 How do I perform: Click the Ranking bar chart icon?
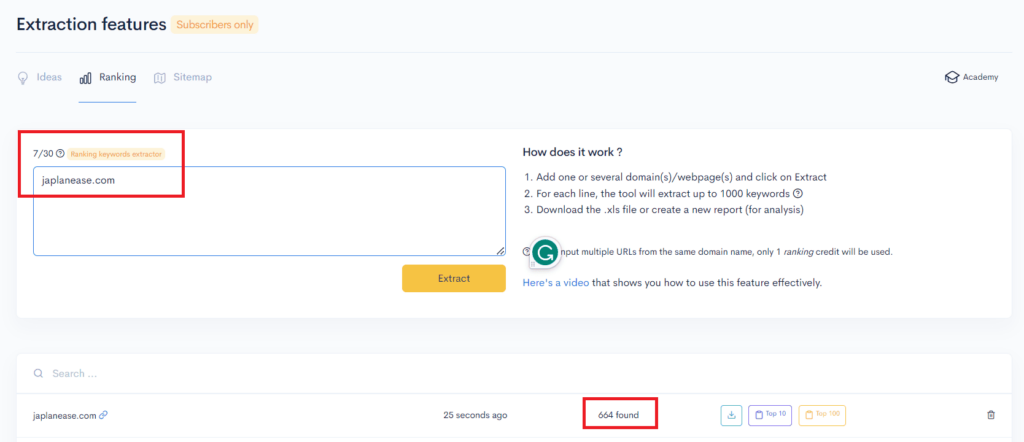(x=86, y=78)
